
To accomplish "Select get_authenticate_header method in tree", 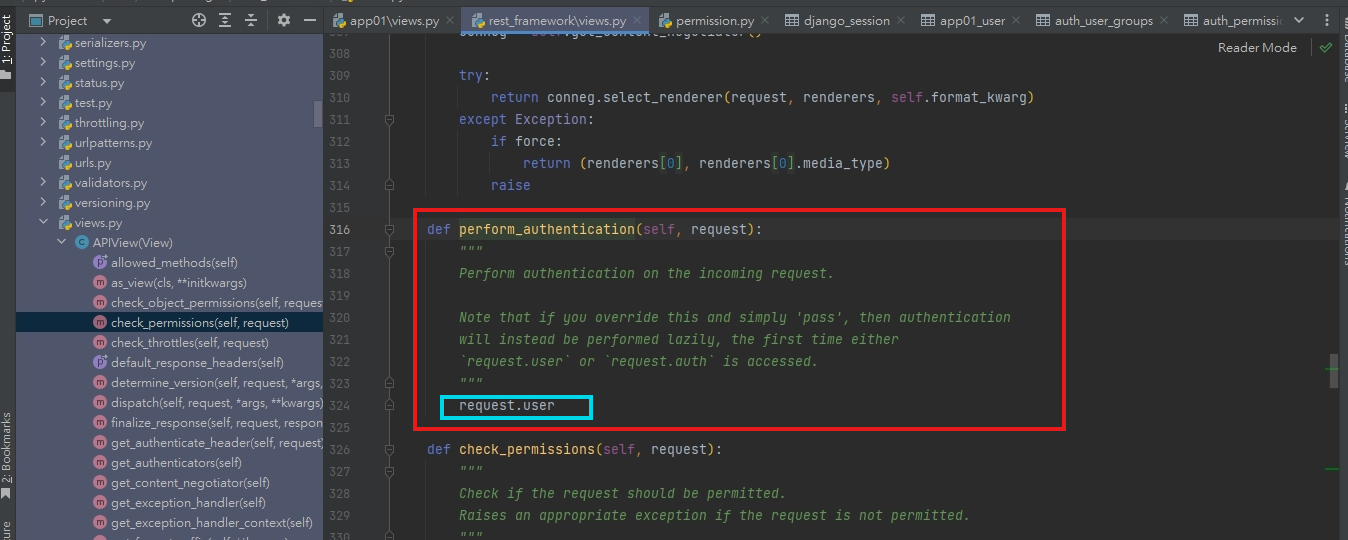I will [208, 443].
